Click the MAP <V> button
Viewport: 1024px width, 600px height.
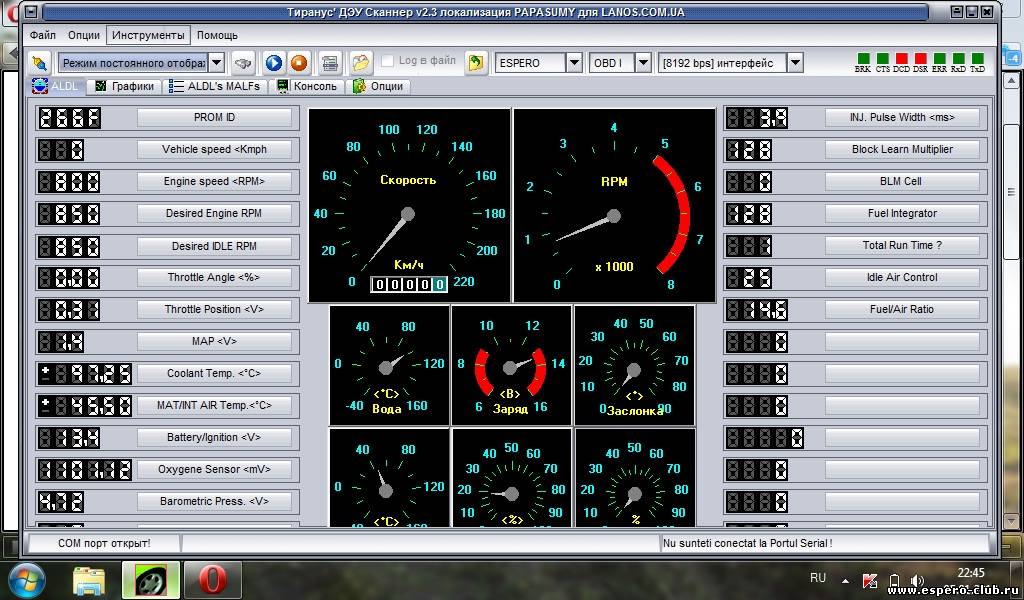pyautogui.click(x=214, y=341)
